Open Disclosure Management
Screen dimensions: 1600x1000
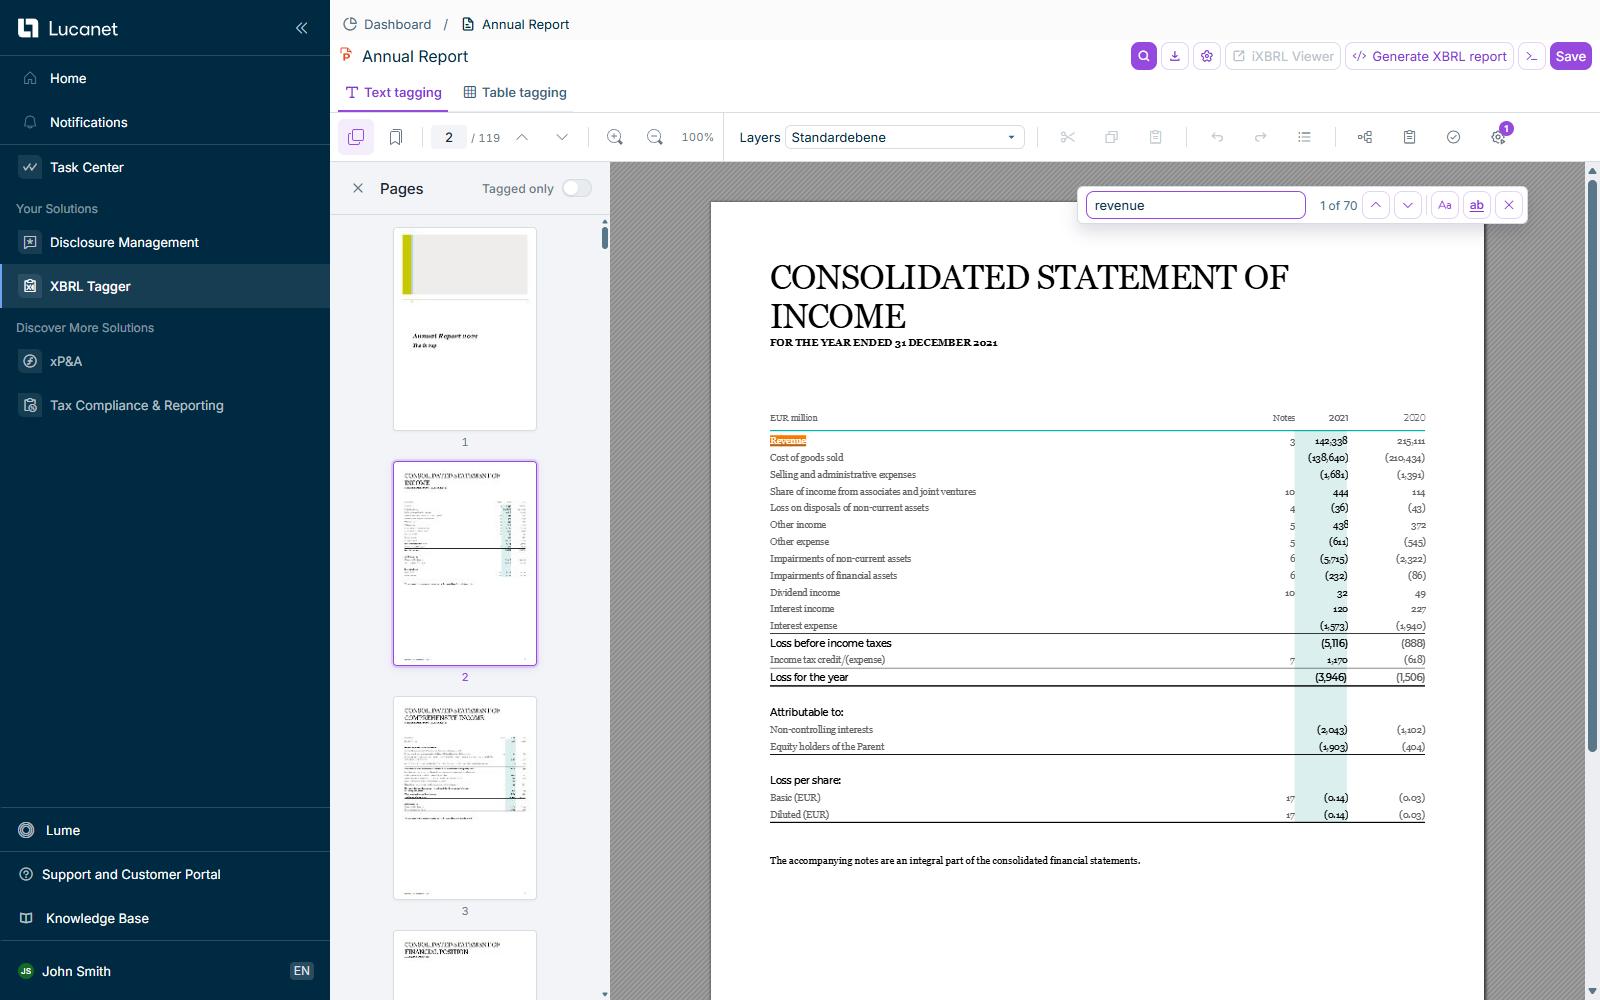[x=165, y=242]
